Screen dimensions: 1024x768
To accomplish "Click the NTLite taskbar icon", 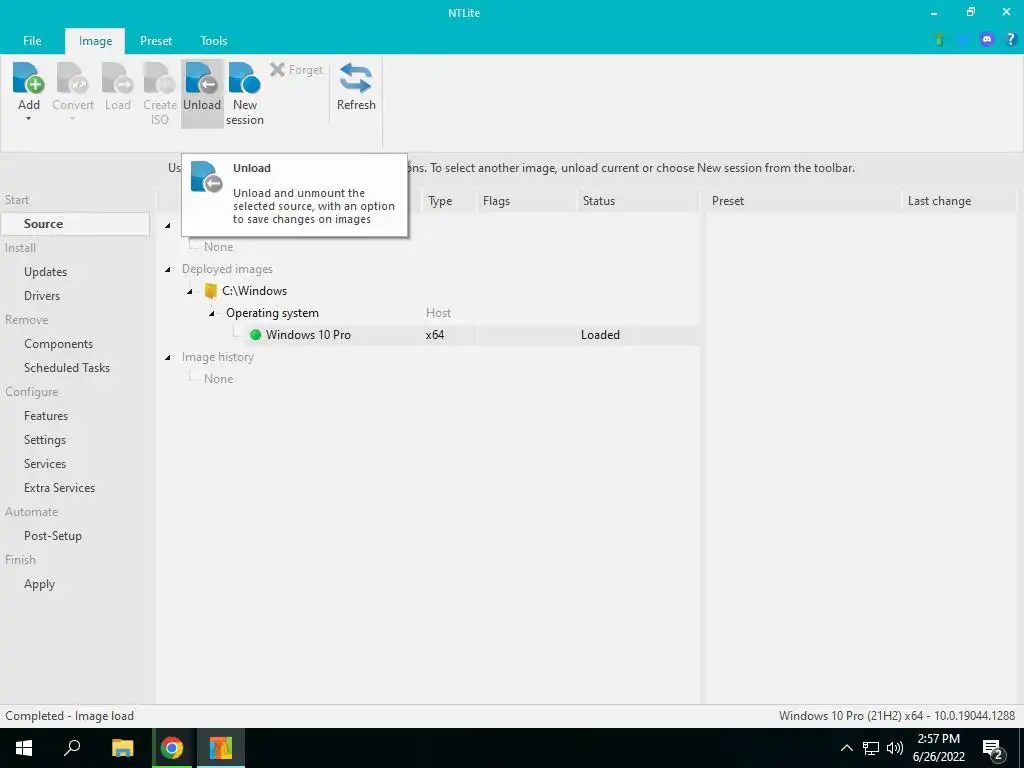I will click(221, 748).
